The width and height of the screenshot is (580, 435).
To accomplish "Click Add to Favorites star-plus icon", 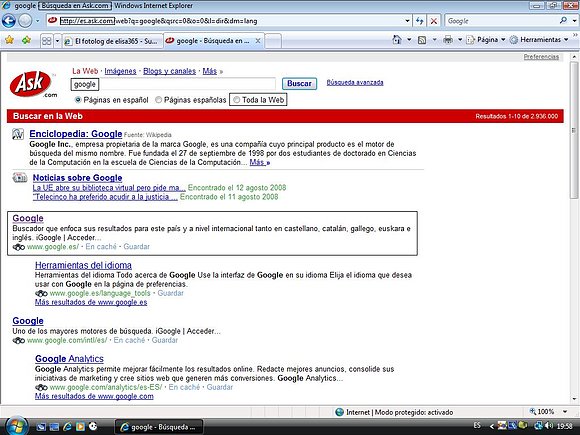I will (26, 40).
